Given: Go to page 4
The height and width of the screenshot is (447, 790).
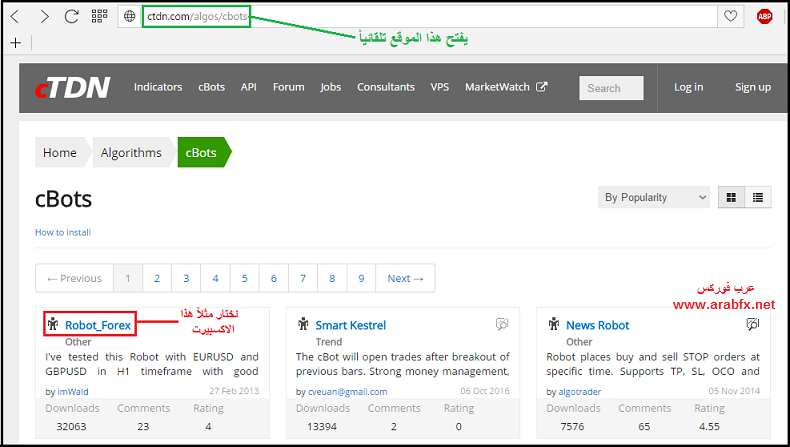Looking at the screenshot, I should (x=215, y=278).
